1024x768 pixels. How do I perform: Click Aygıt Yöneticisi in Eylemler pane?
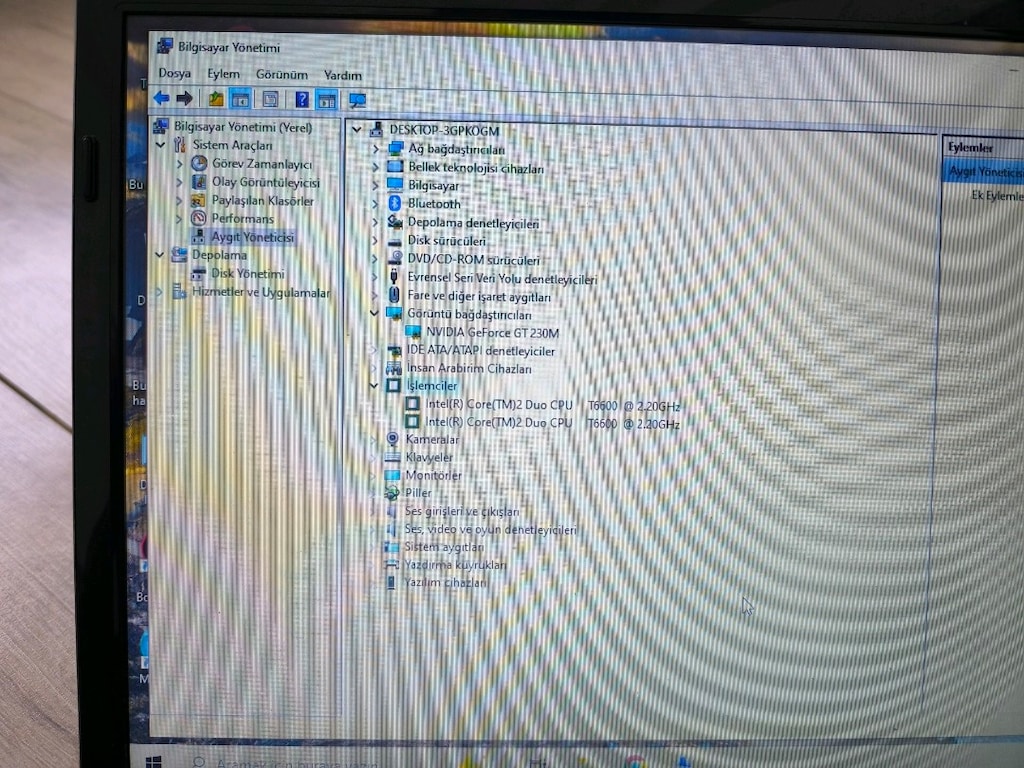point(985,172)
